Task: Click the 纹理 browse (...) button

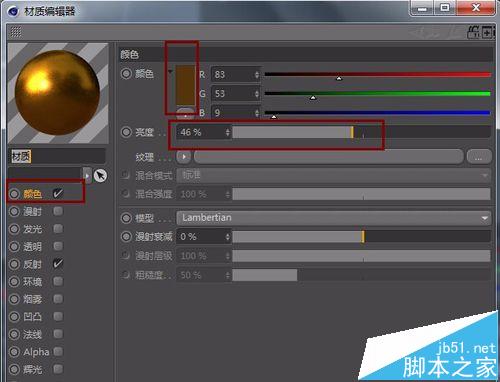Action: (x=479, y=157)
